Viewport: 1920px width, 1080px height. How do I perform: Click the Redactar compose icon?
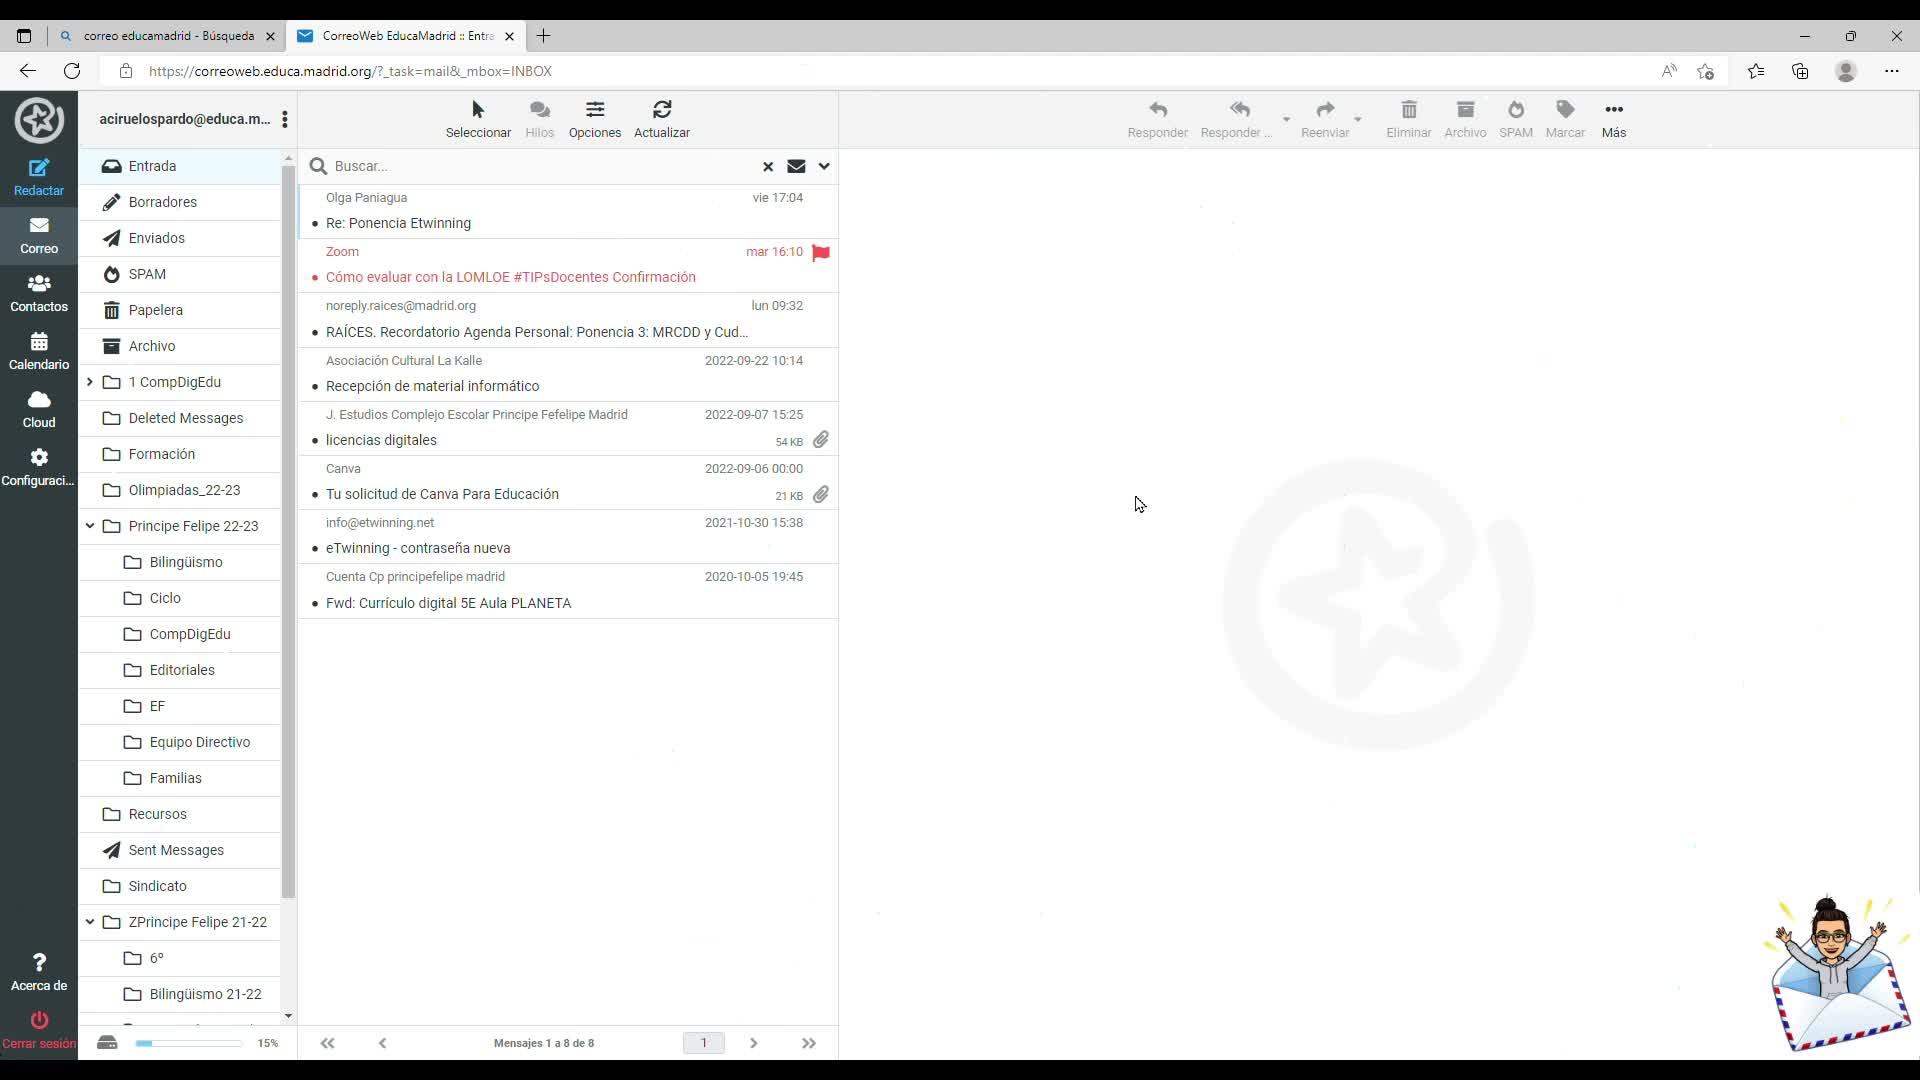[x=39, y=168]
